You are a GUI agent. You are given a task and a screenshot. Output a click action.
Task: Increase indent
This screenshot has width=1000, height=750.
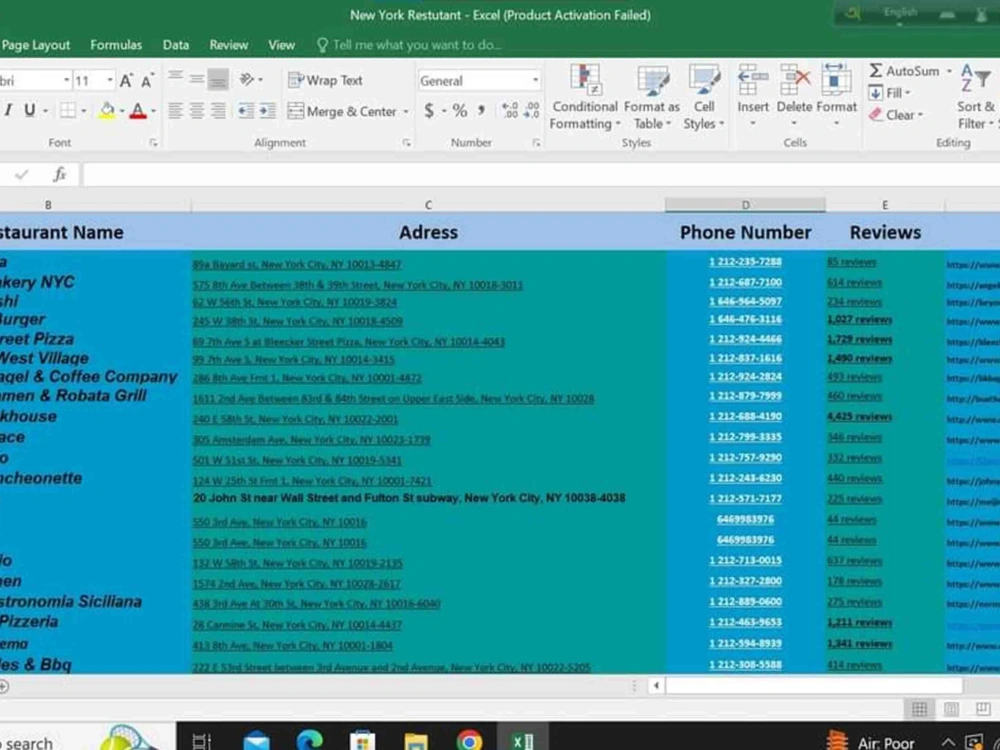click(268, 111)
